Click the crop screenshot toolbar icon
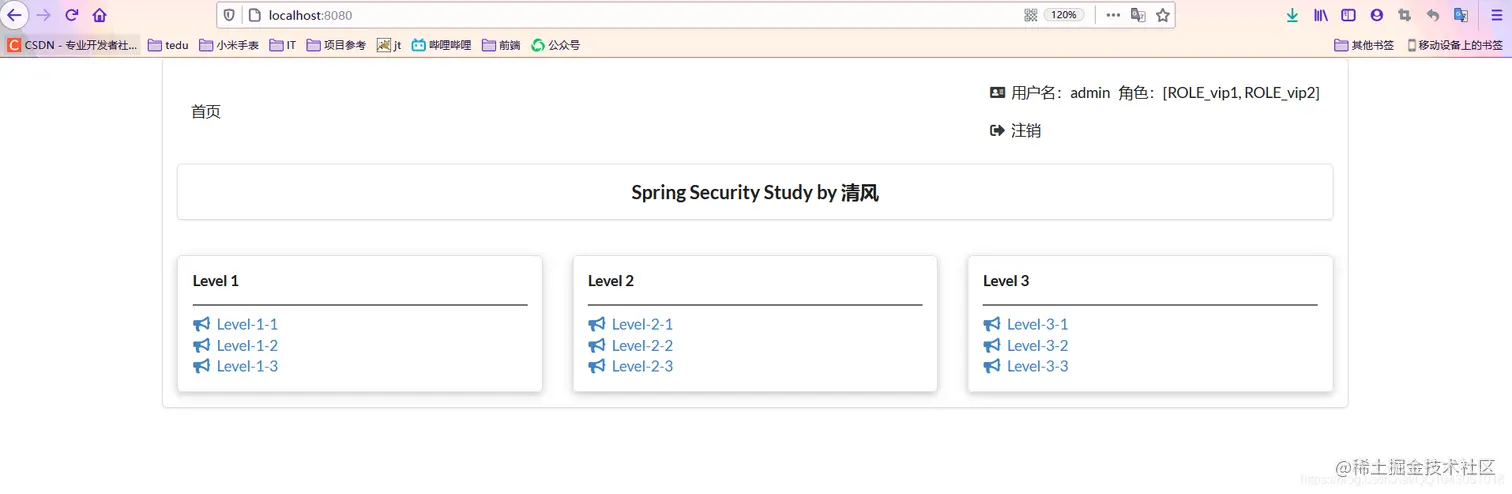1512x494 pixels. 1405,15
